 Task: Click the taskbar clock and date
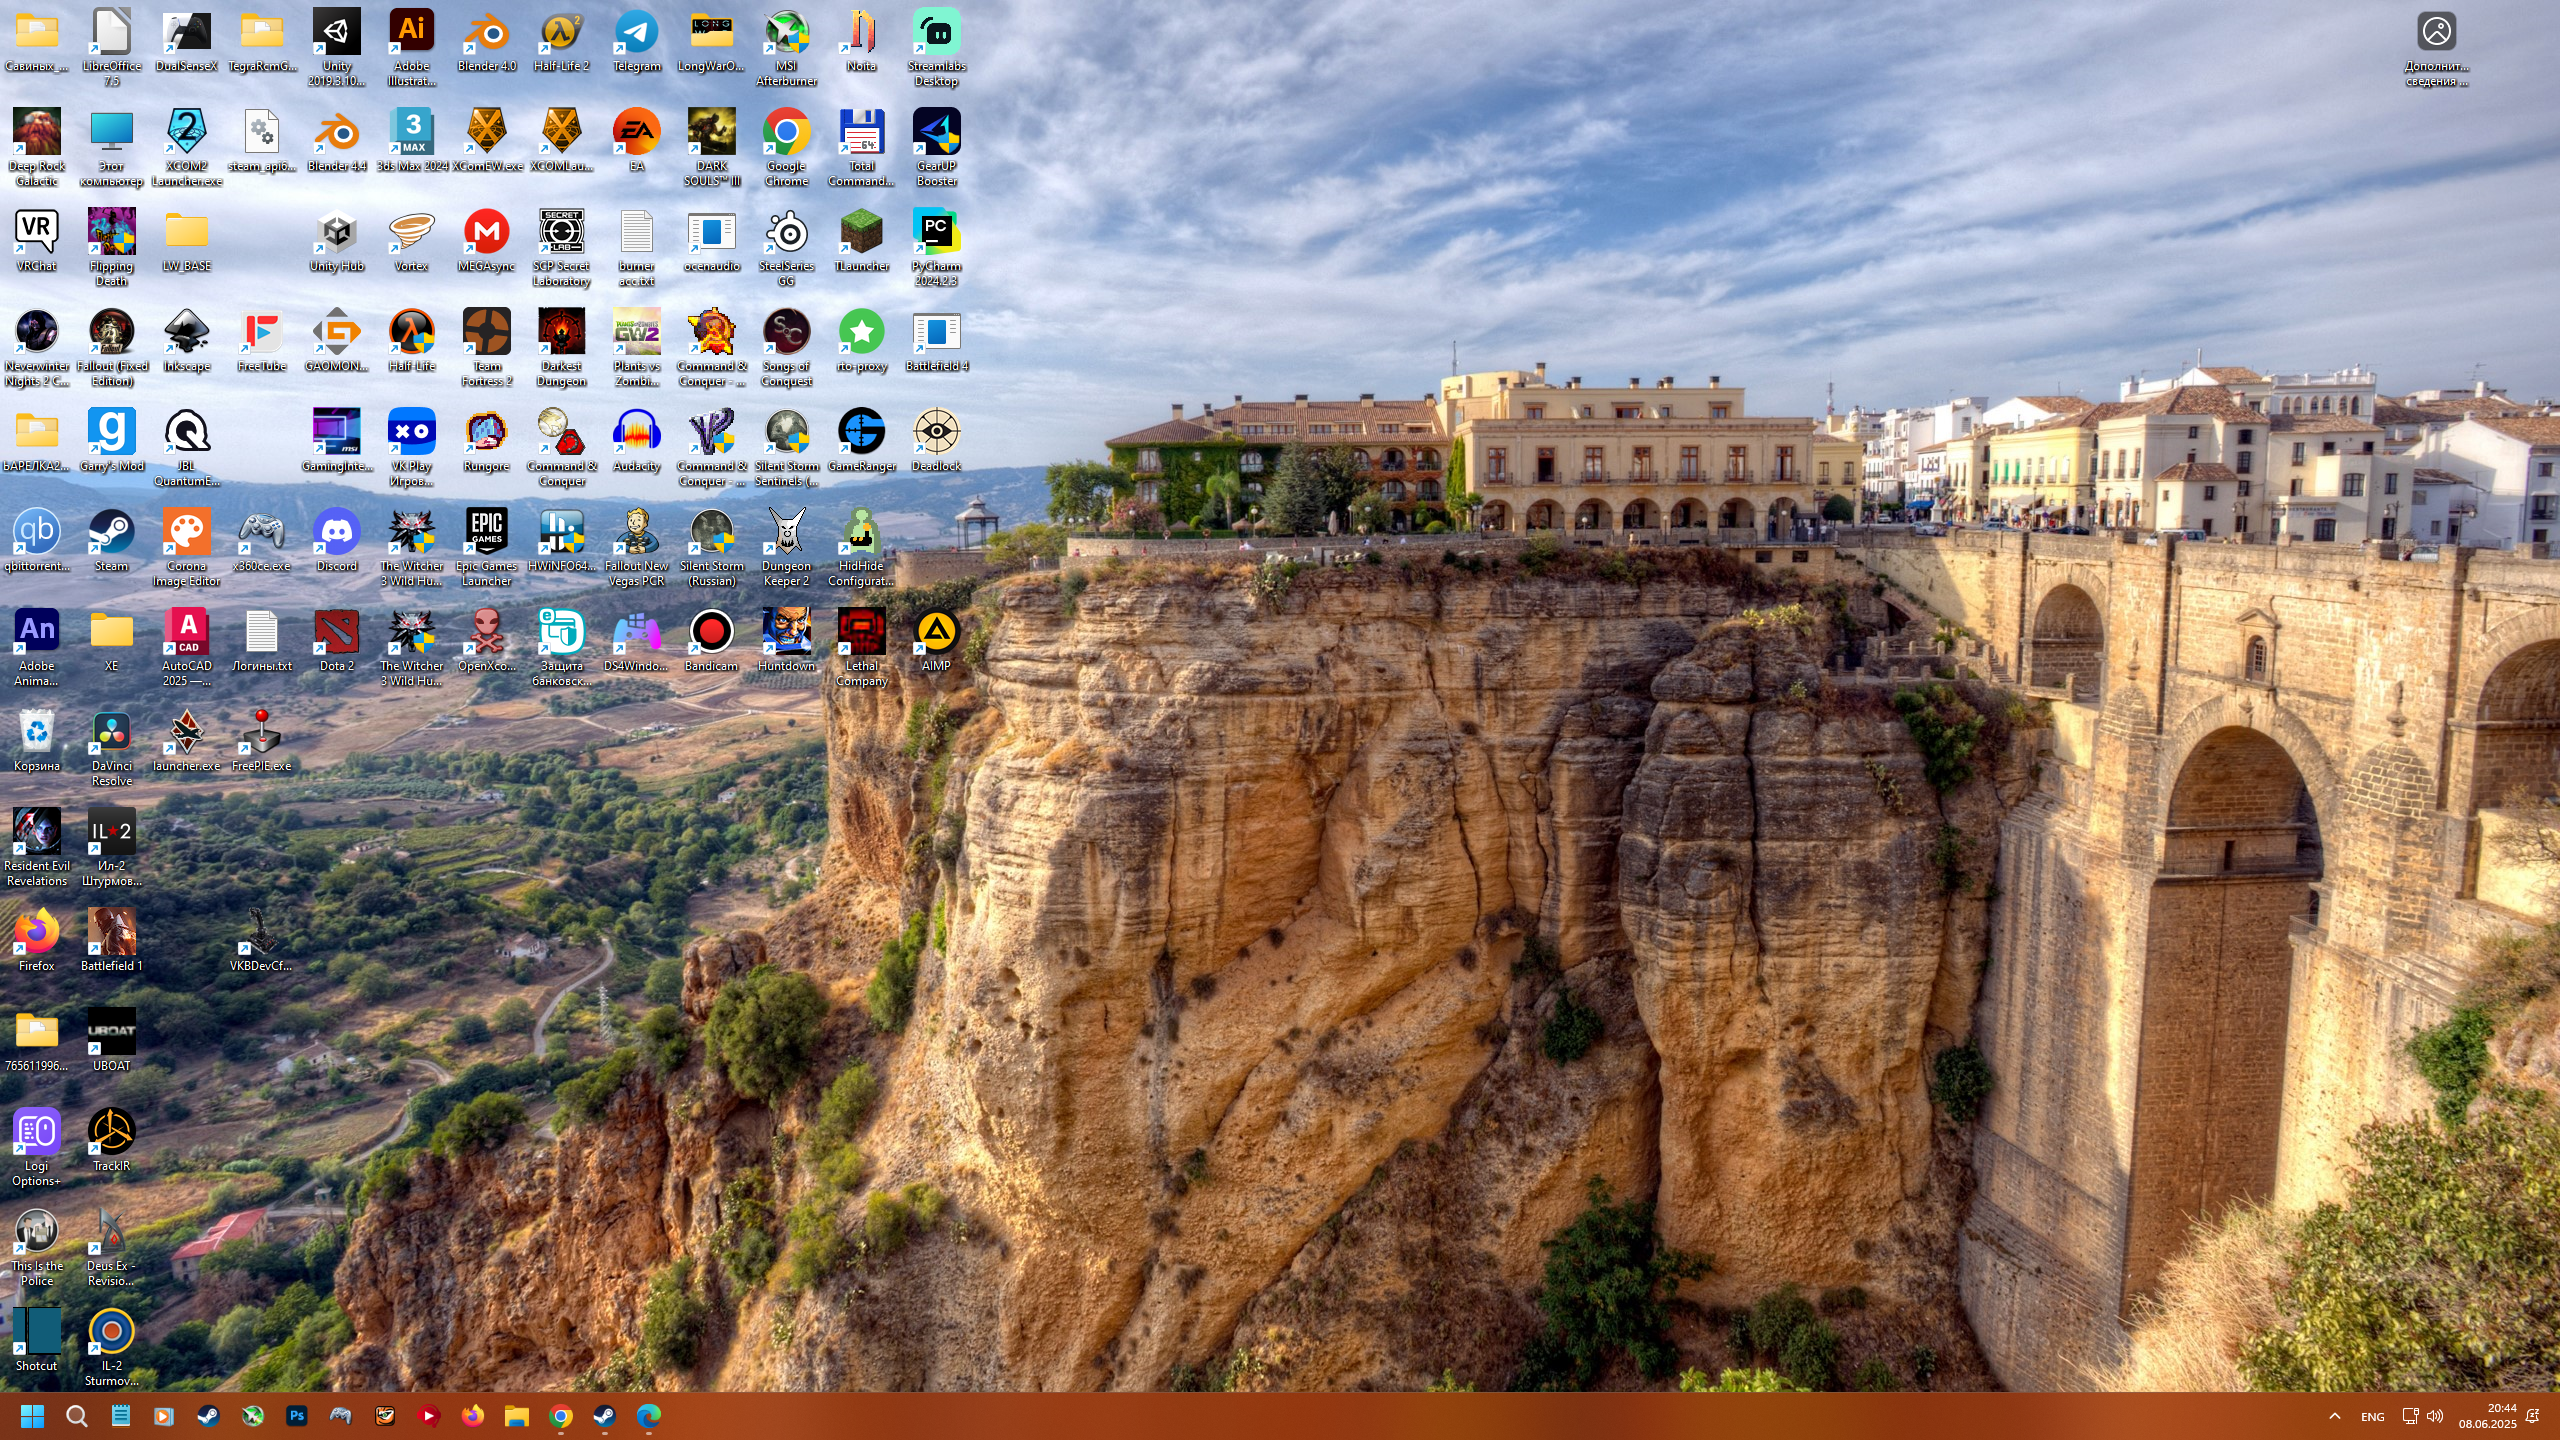tap(2488, 1416)
